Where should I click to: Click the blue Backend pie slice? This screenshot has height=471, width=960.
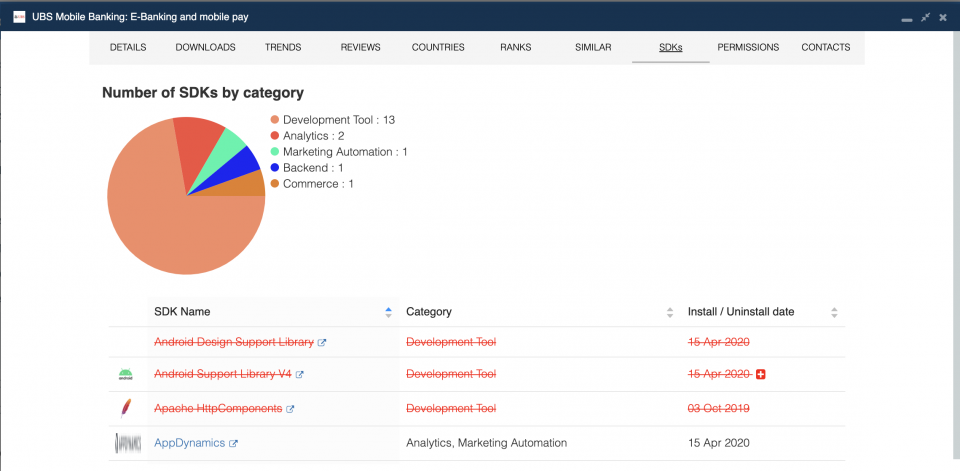pos(241,168)
